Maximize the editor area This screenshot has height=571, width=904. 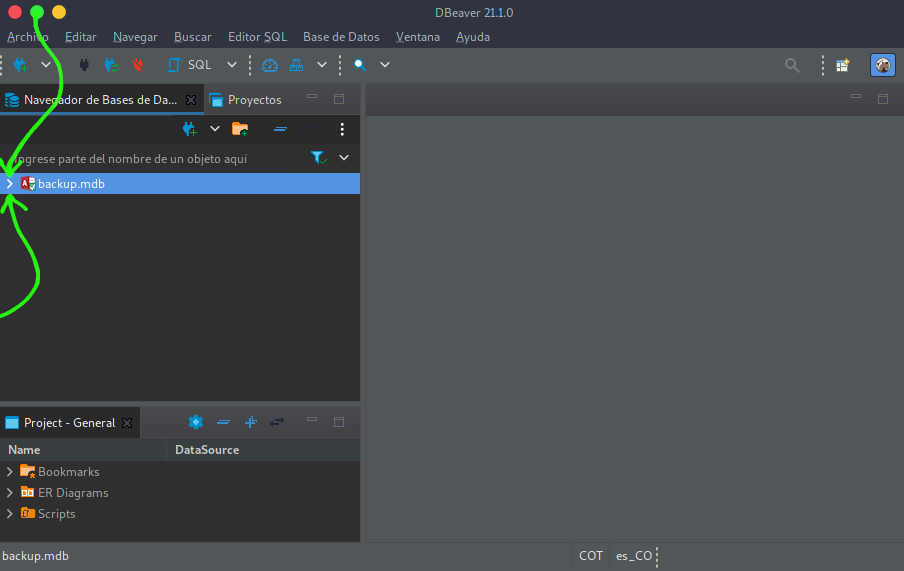883,99
